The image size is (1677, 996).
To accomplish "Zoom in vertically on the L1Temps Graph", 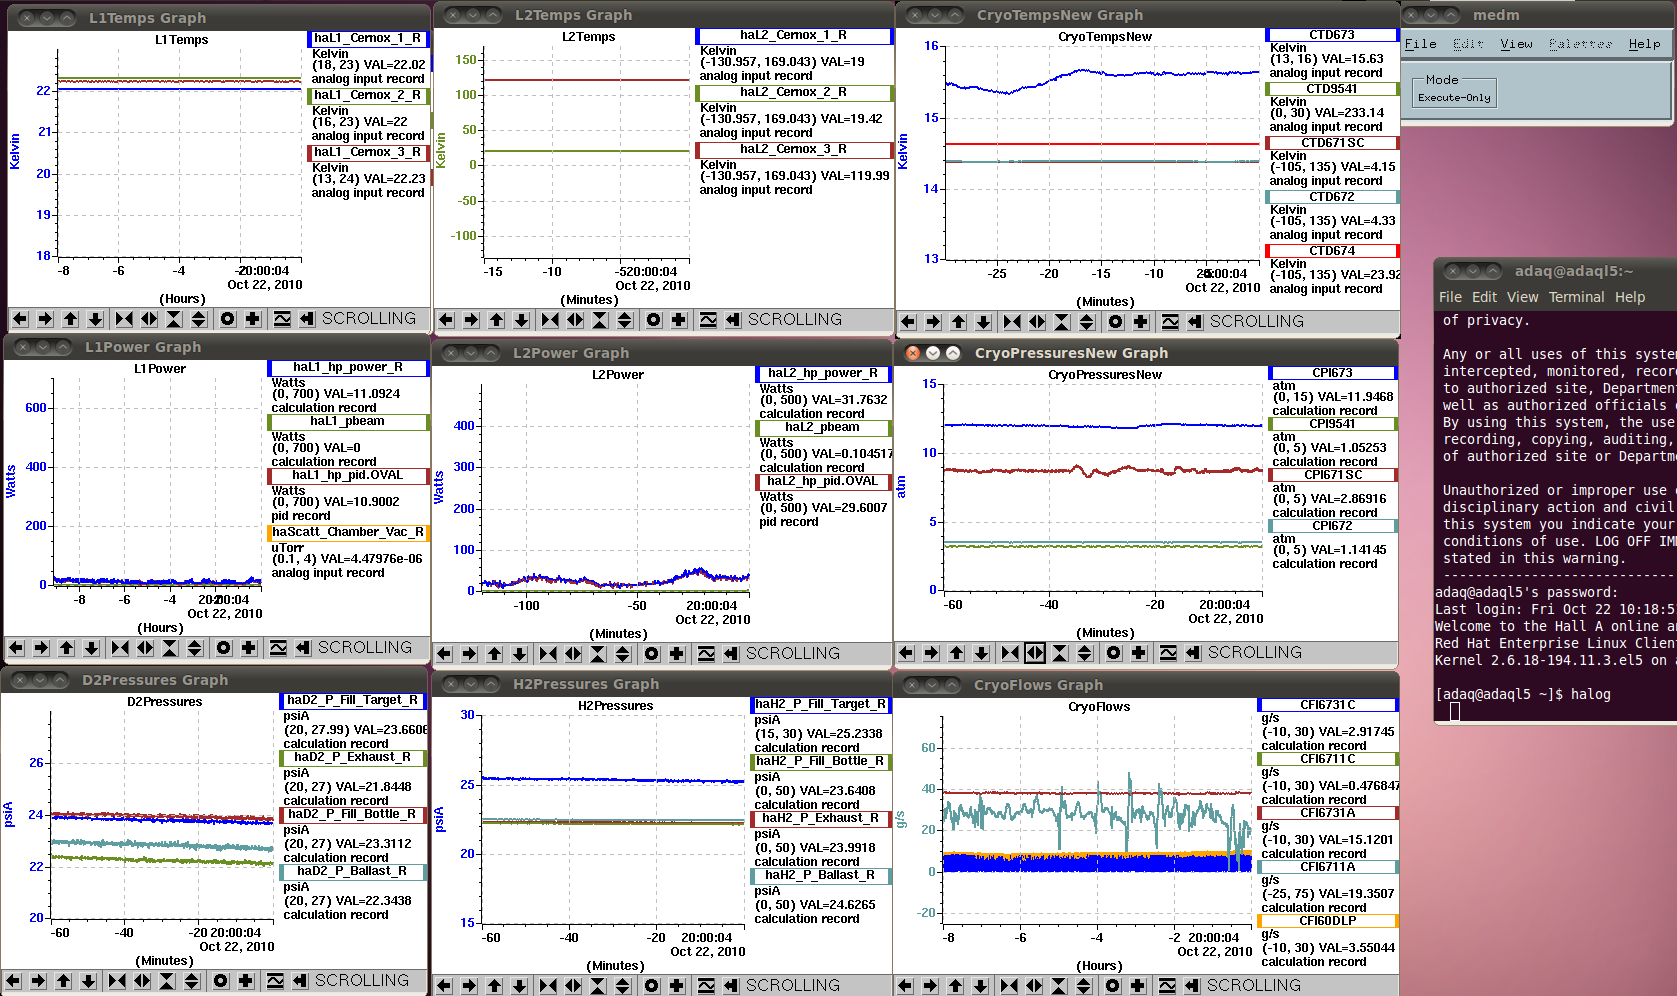I will 174,319.
